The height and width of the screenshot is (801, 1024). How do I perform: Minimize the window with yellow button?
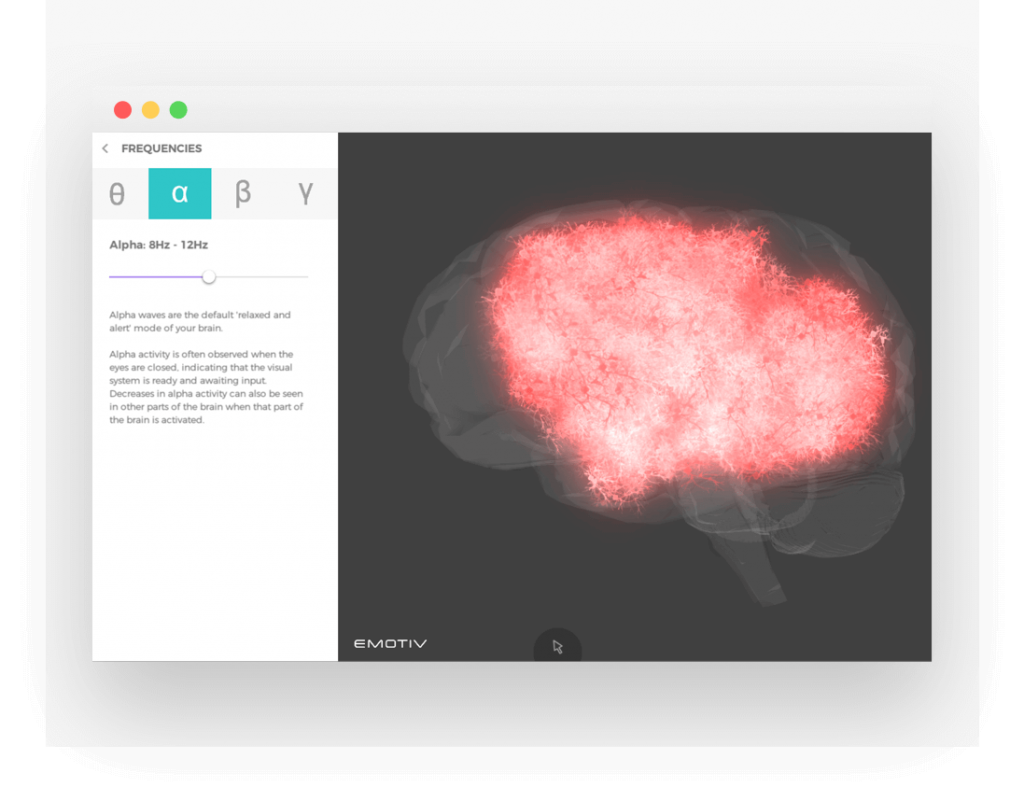pos(151,110)
